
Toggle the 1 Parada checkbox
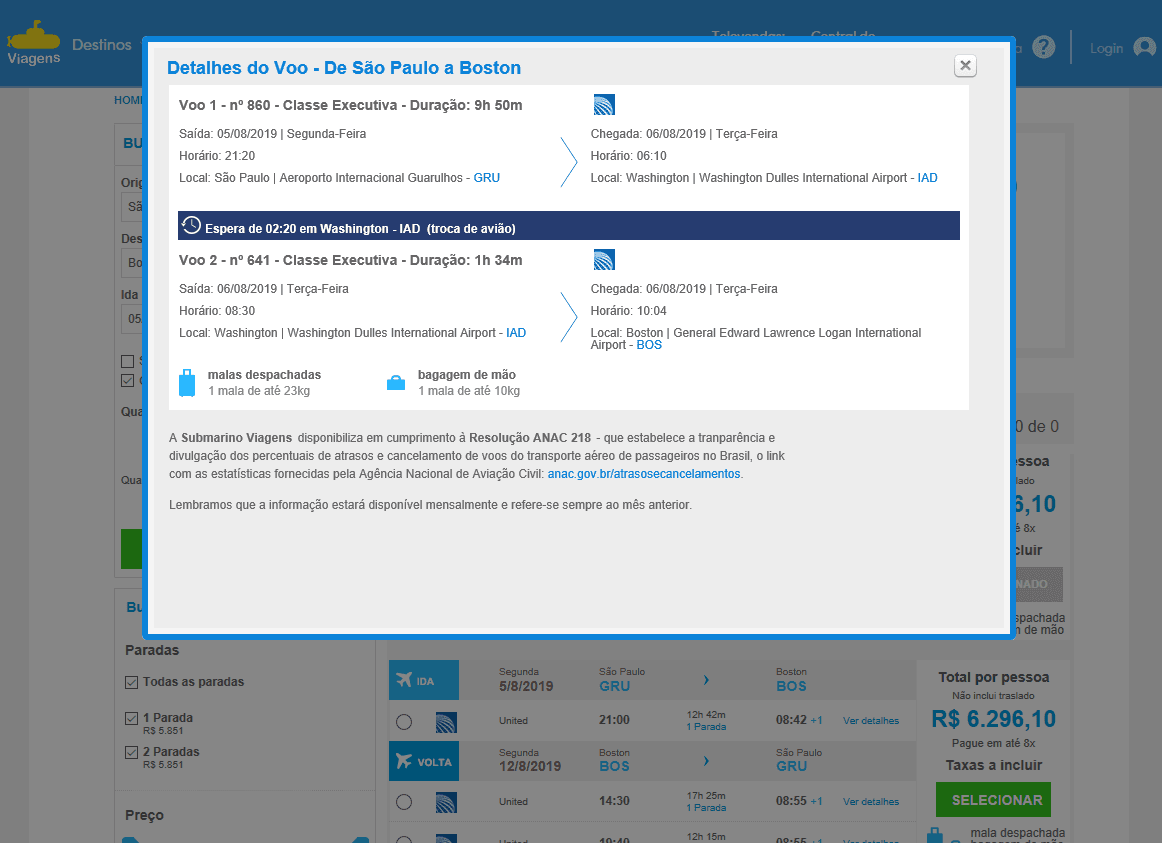click(x=131, y=718)
